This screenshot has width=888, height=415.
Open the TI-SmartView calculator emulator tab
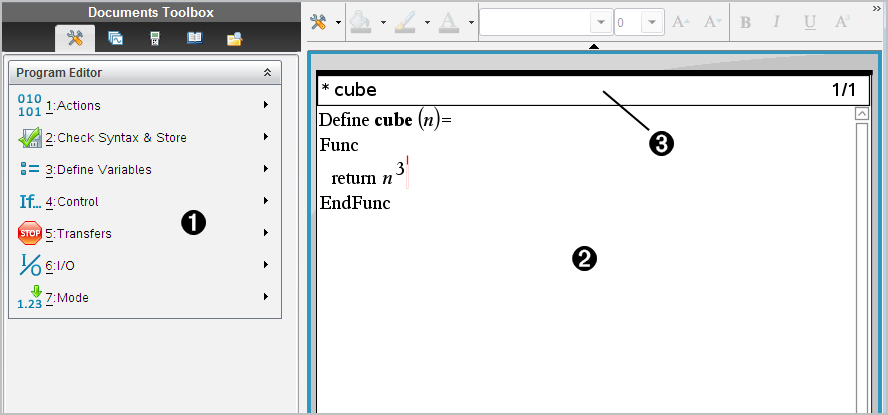155,39
